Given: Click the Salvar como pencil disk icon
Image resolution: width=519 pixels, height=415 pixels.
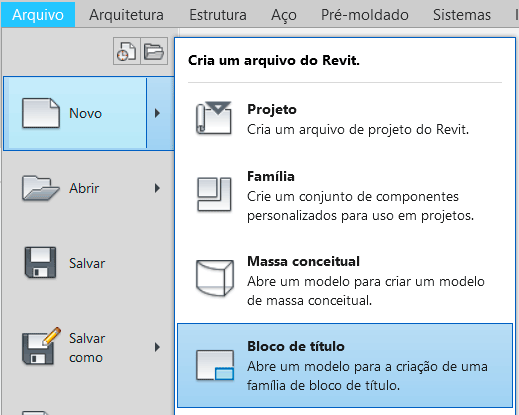Looking at the screenshot, I should pyautogui.click(x=41, y=346).
